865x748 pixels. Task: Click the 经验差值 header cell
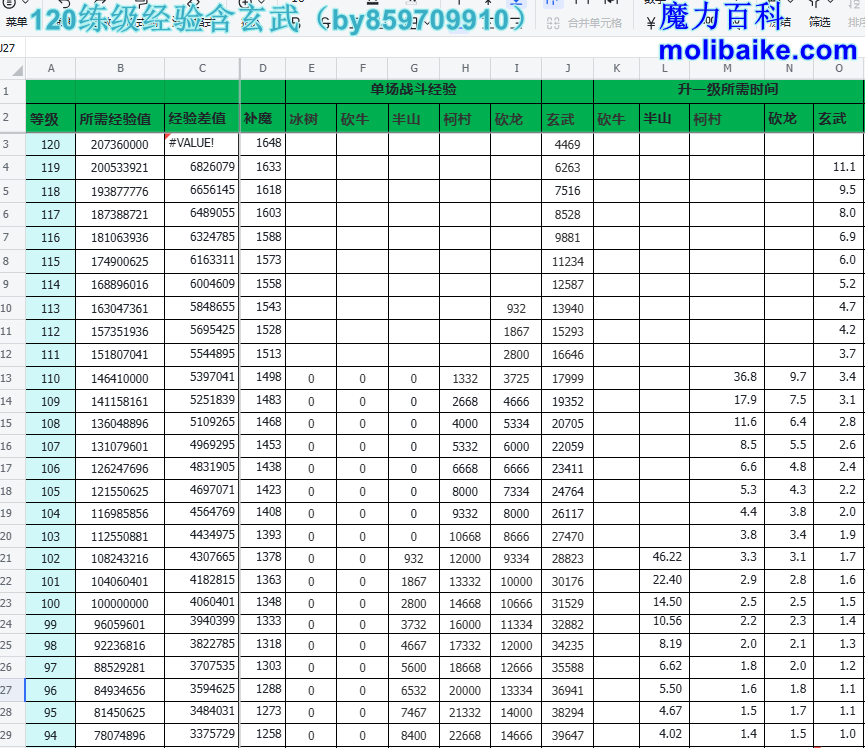tap(202, 119)
